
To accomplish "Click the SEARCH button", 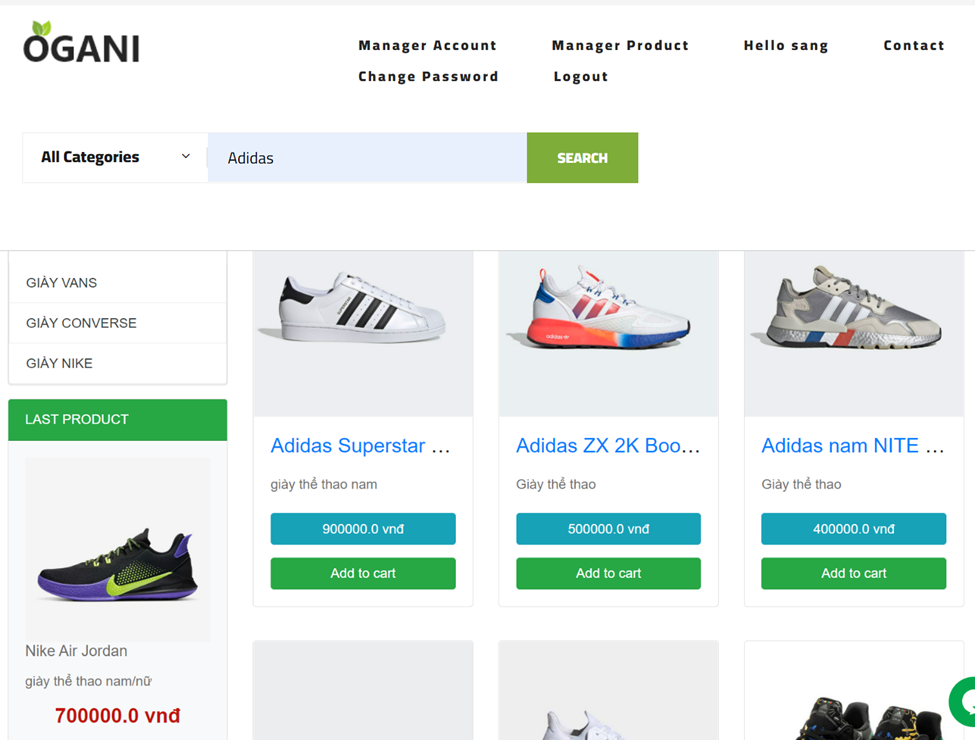I will (x=582, y=157).
